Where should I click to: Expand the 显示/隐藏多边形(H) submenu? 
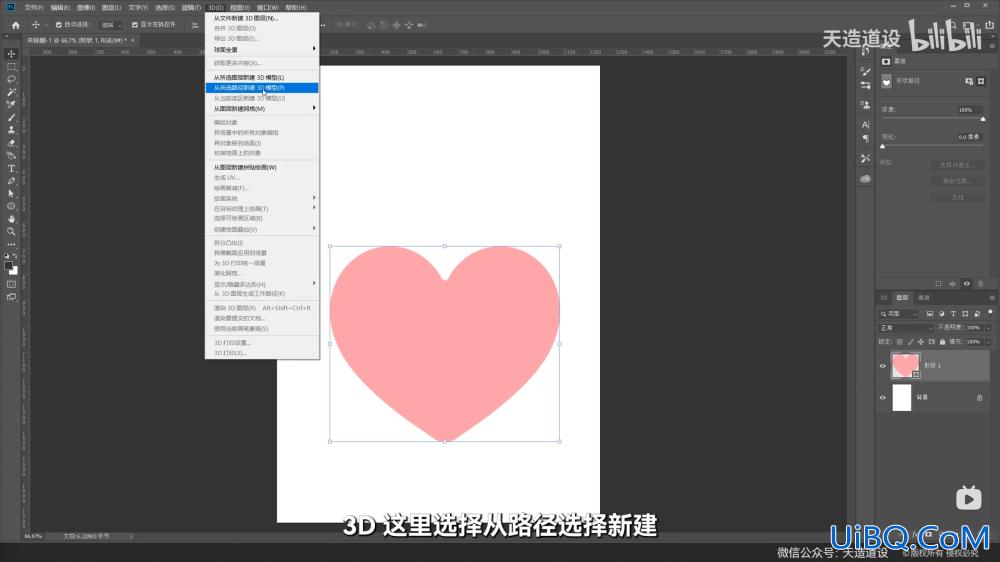[x=262, y=284]
